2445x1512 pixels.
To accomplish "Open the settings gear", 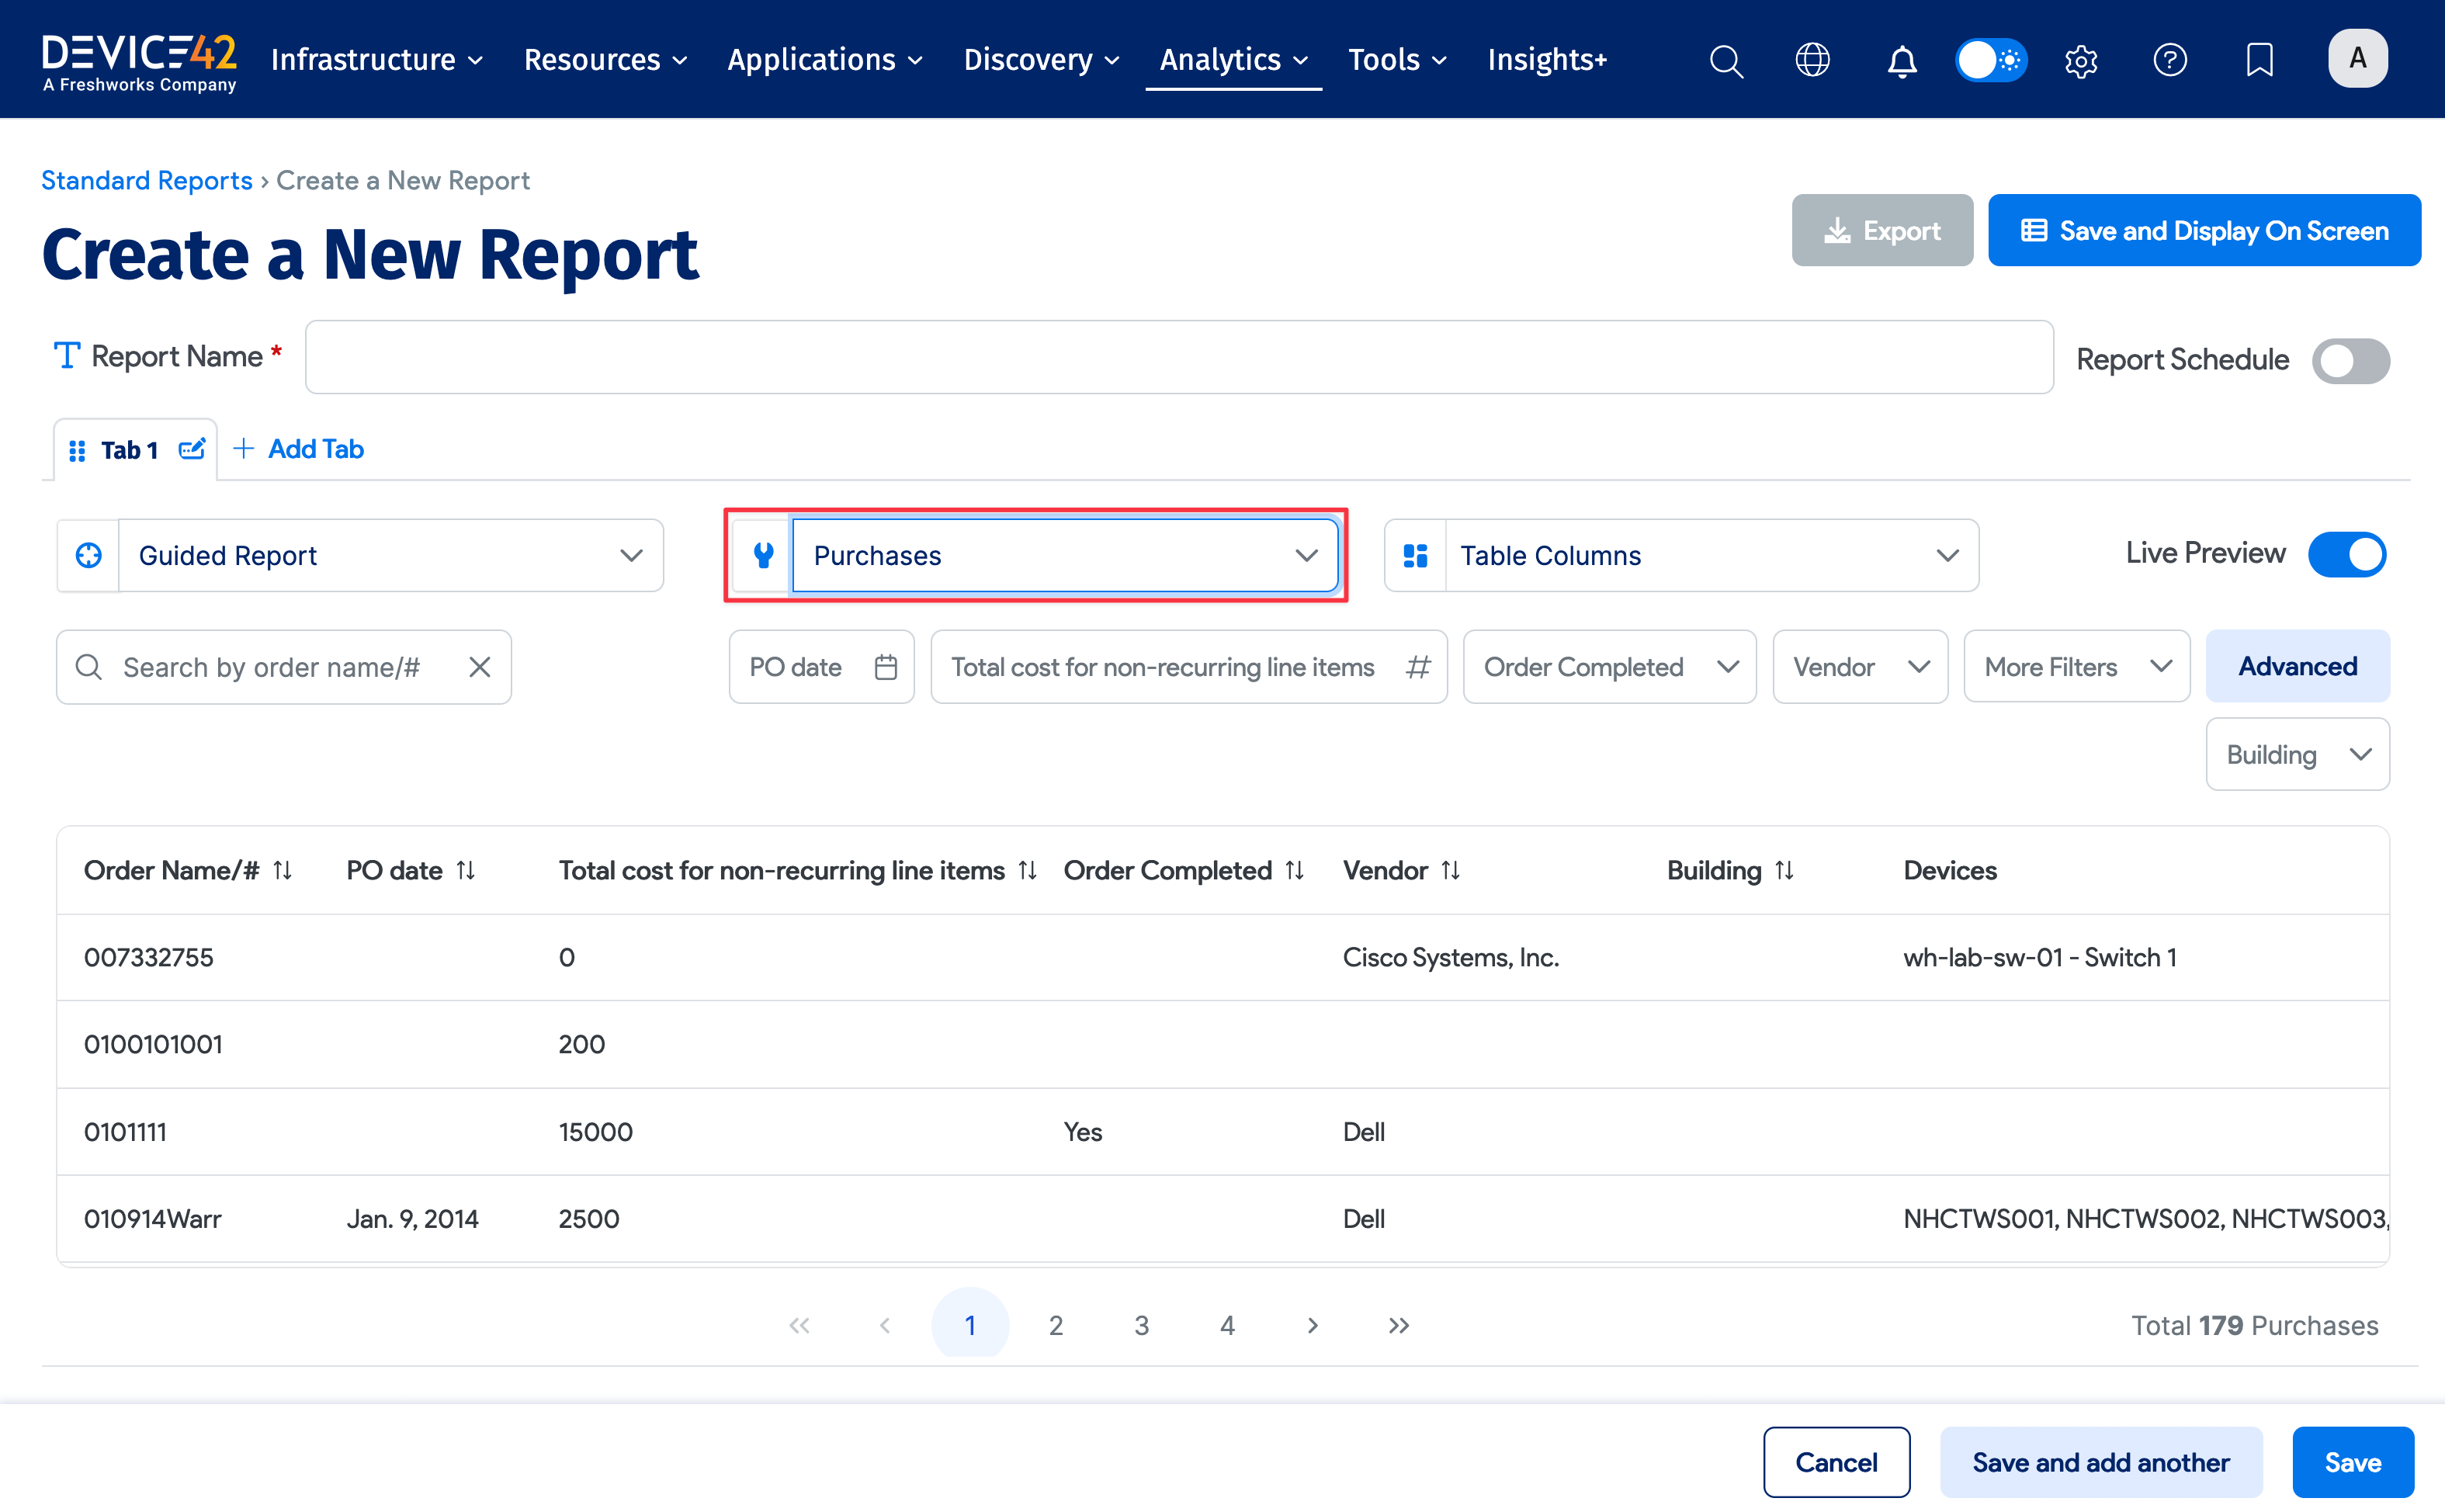I will point(2081,60).
